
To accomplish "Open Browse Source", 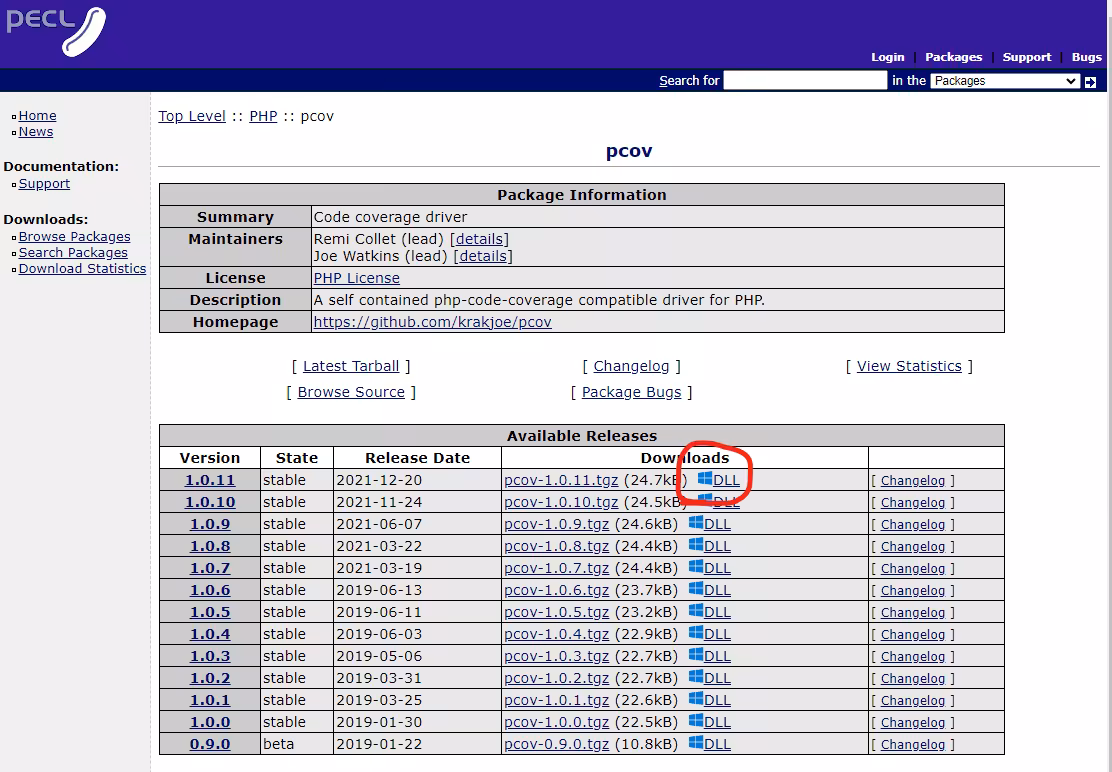I will point(351,393).
